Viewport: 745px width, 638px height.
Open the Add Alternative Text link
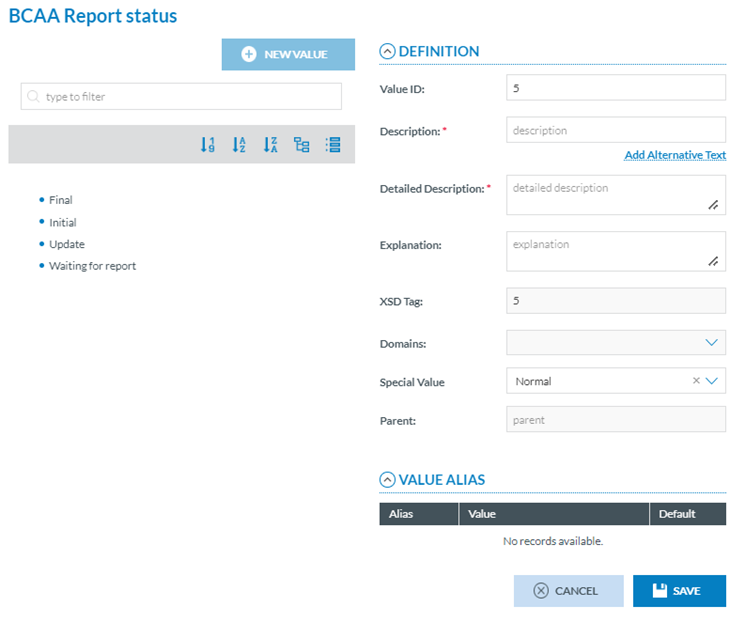pos(675,155)
